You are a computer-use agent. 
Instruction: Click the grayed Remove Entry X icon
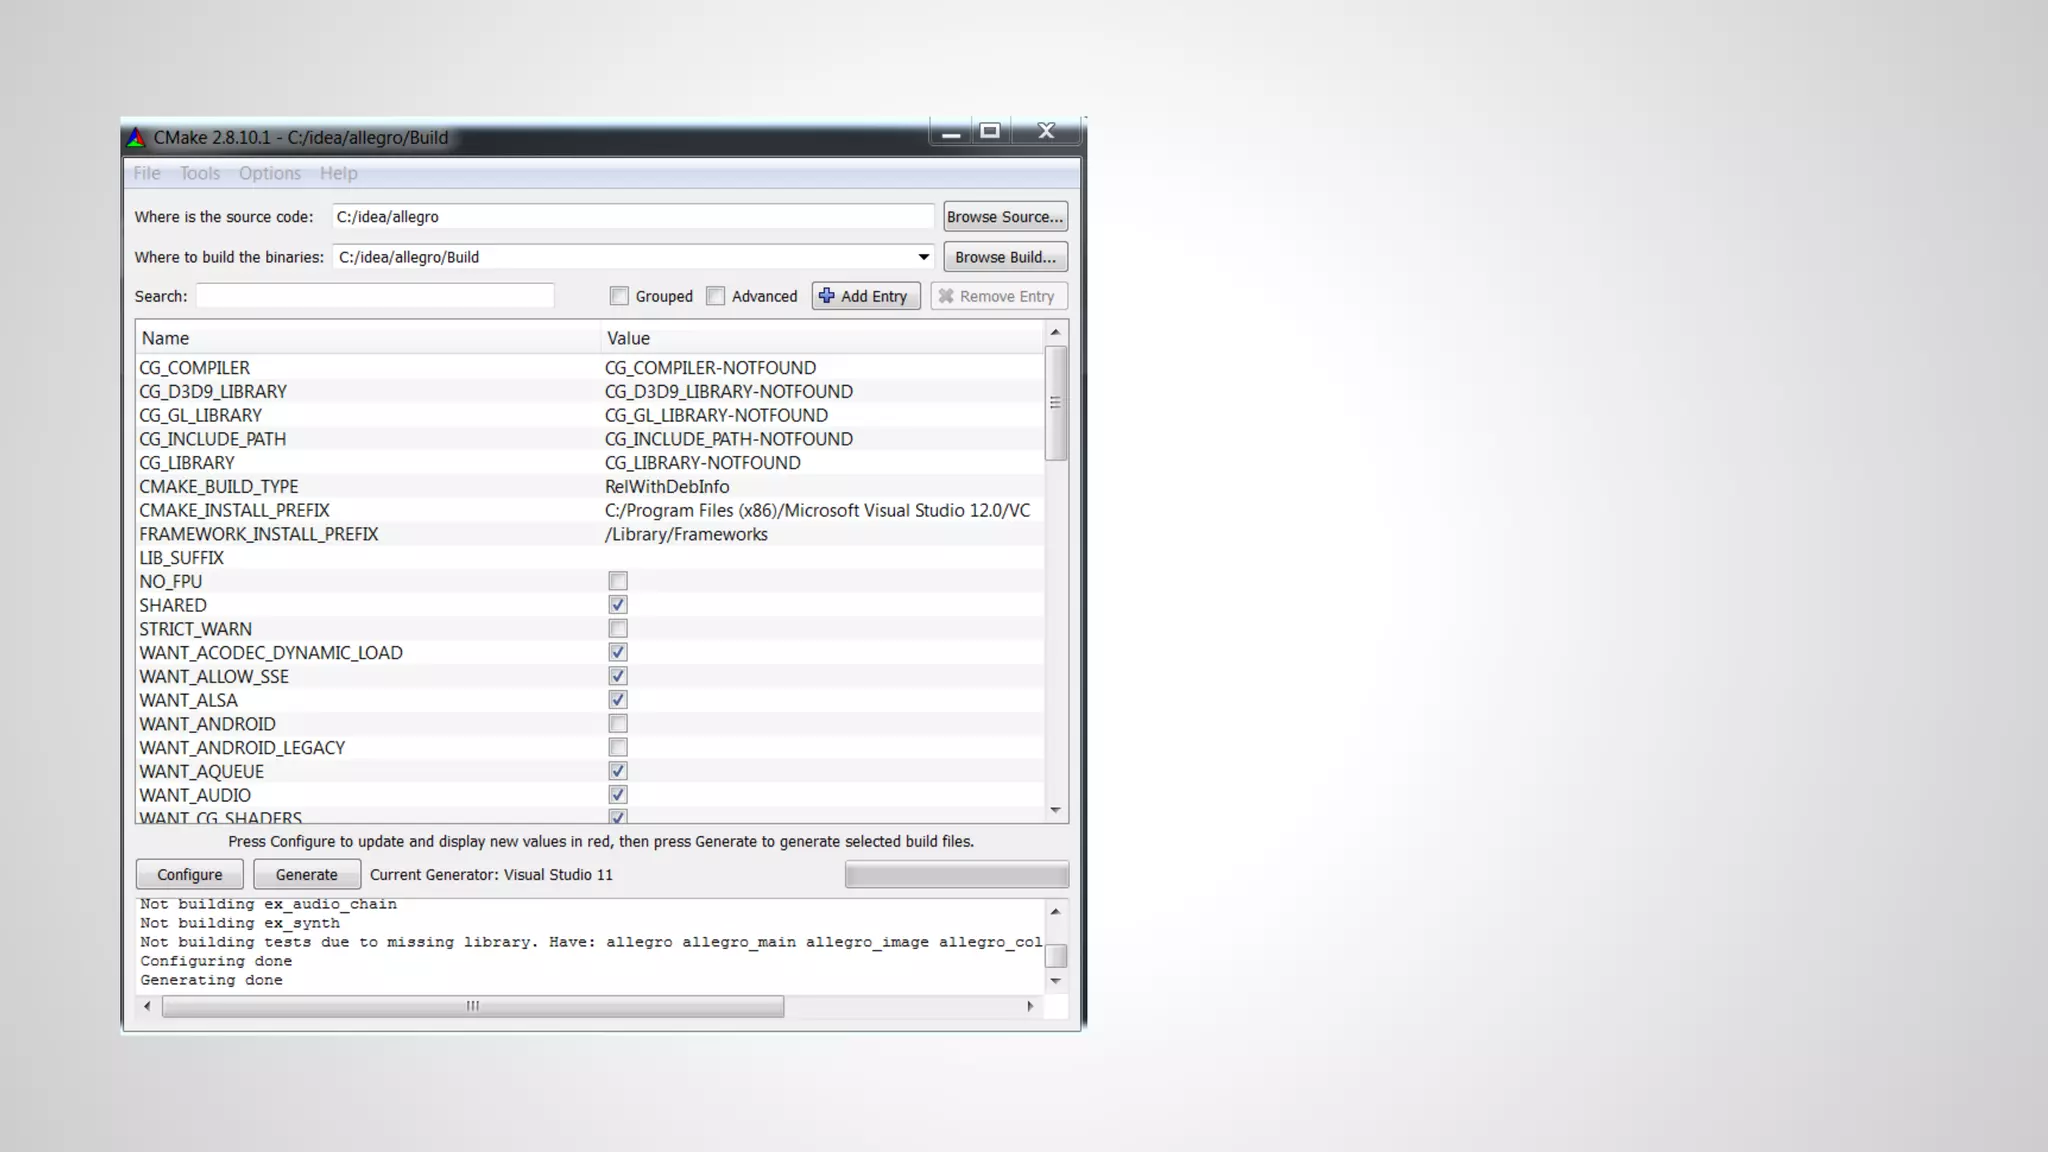945,296
